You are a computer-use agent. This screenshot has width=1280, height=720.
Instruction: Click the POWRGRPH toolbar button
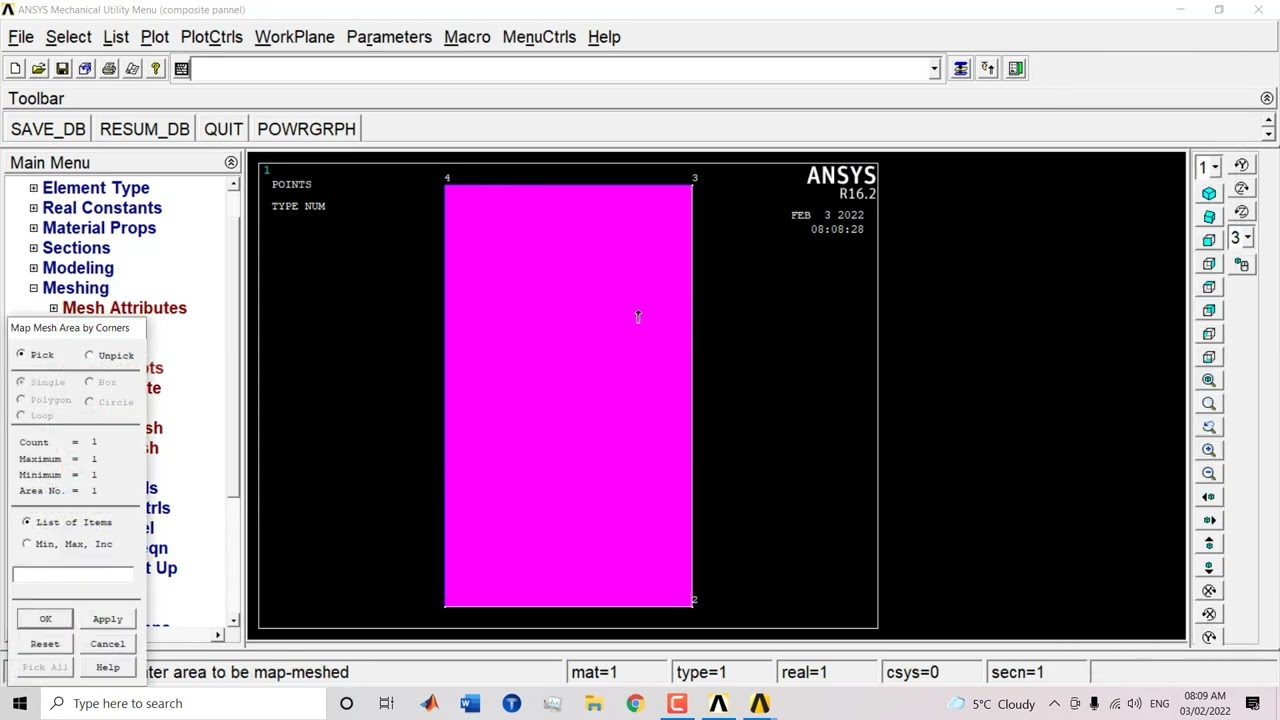(x=307, y=129)
